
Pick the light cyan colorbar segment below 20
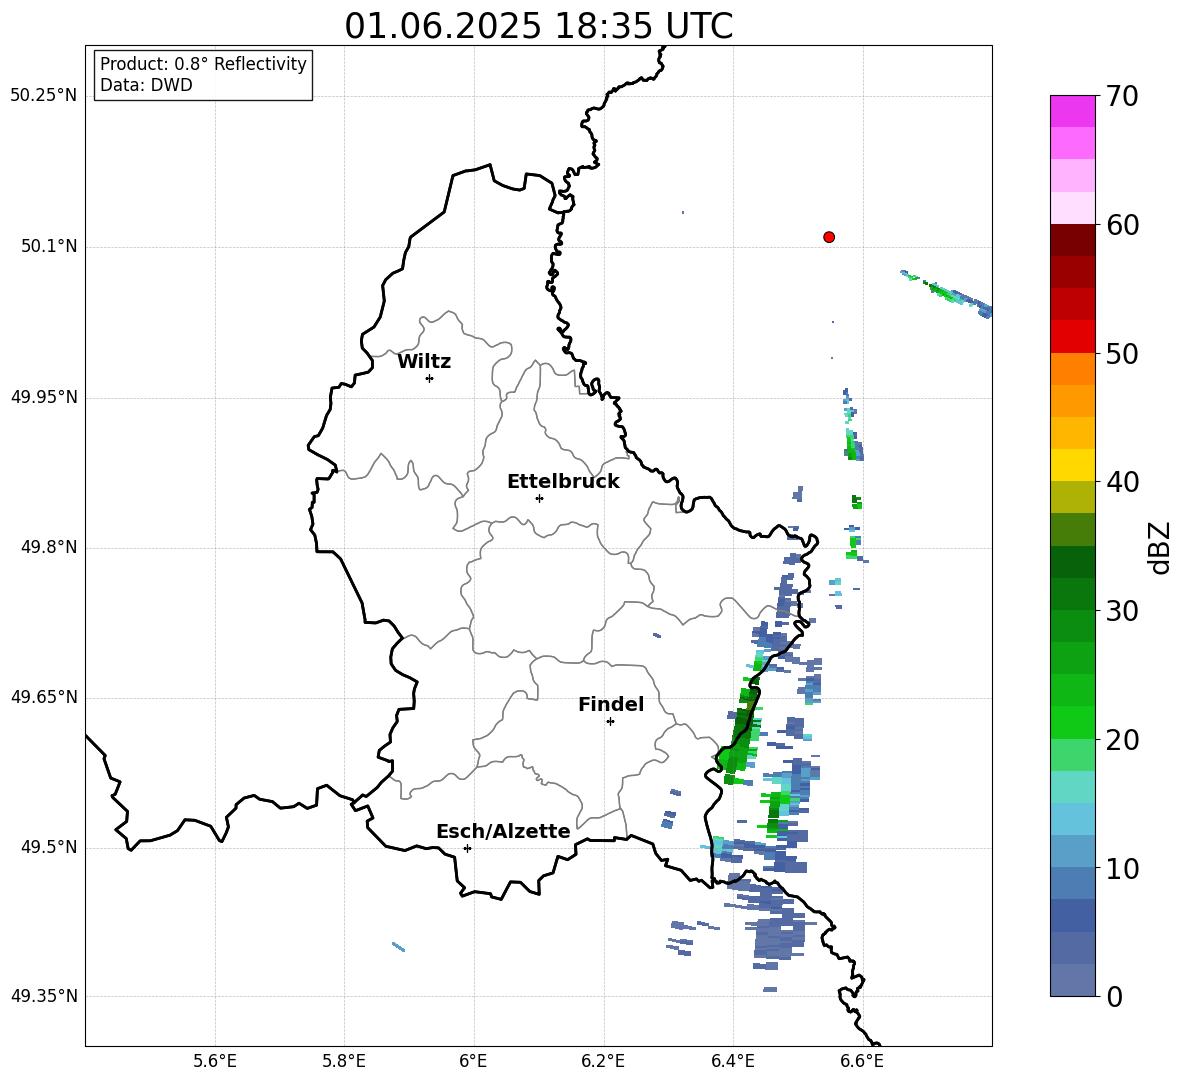pos(1073,787)
